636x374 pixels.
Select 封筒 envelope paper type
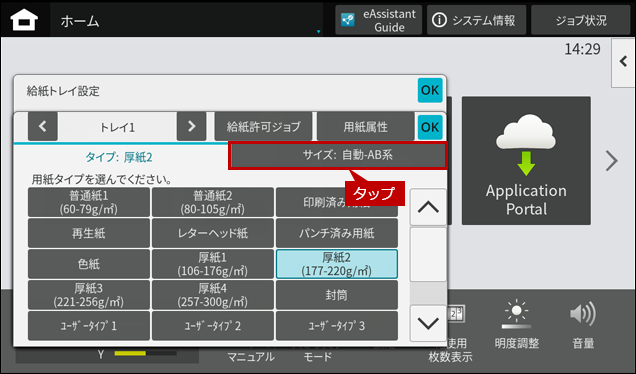click(x=337, y=295)
